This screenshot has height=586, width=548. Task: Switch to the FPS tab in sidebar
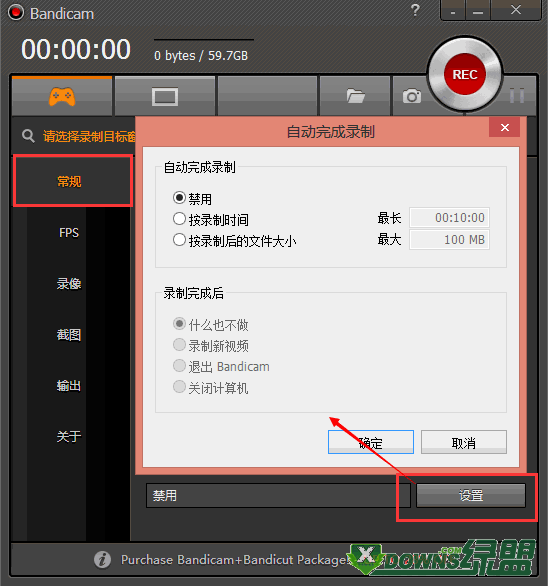69,233
